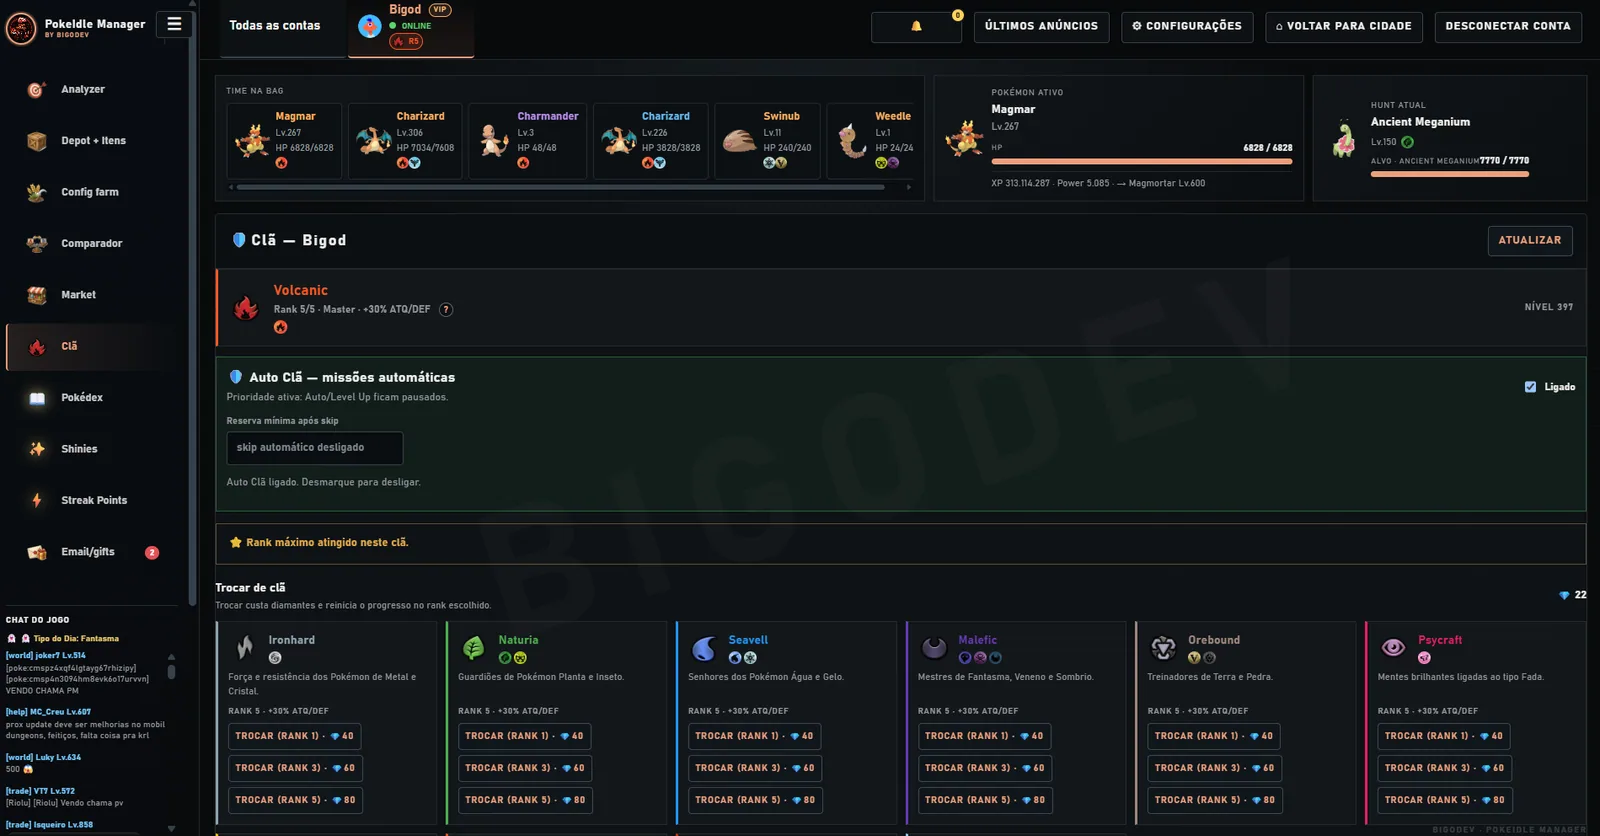Viewport: 1600px width, 836px height.
Task: Click Seavell Trocar (Rank 5) for 80
Action: pos(755,800)
